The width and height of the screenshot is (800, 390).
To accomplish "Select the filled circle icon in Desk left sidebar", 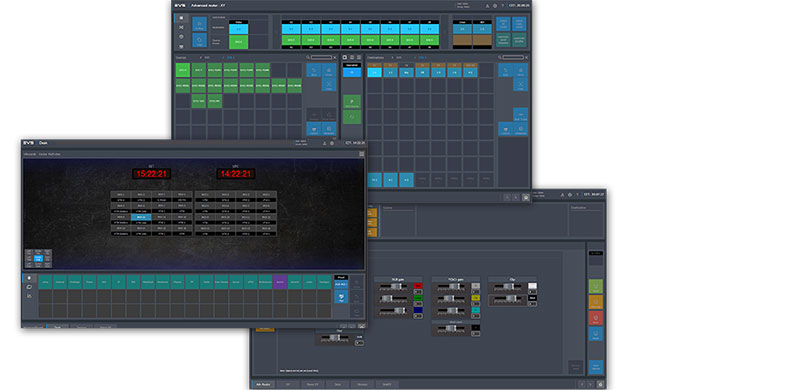I will pos(29,278).
